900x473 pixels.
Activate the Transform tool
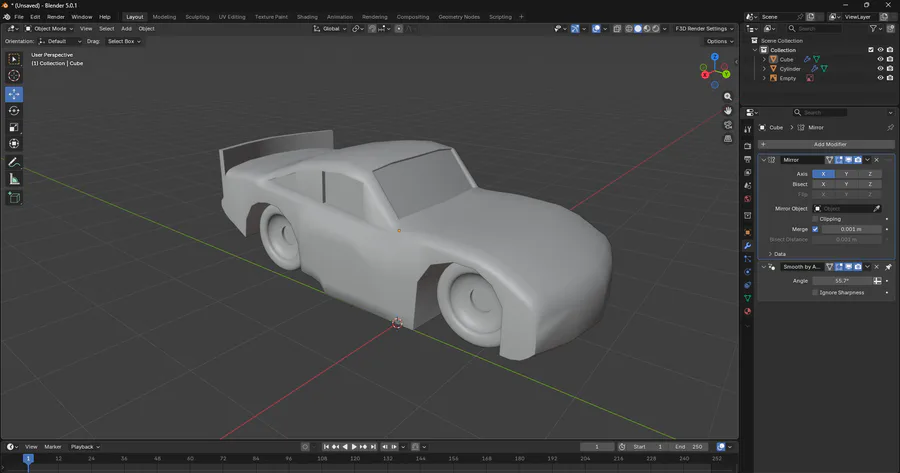click(x=14, y=144)
